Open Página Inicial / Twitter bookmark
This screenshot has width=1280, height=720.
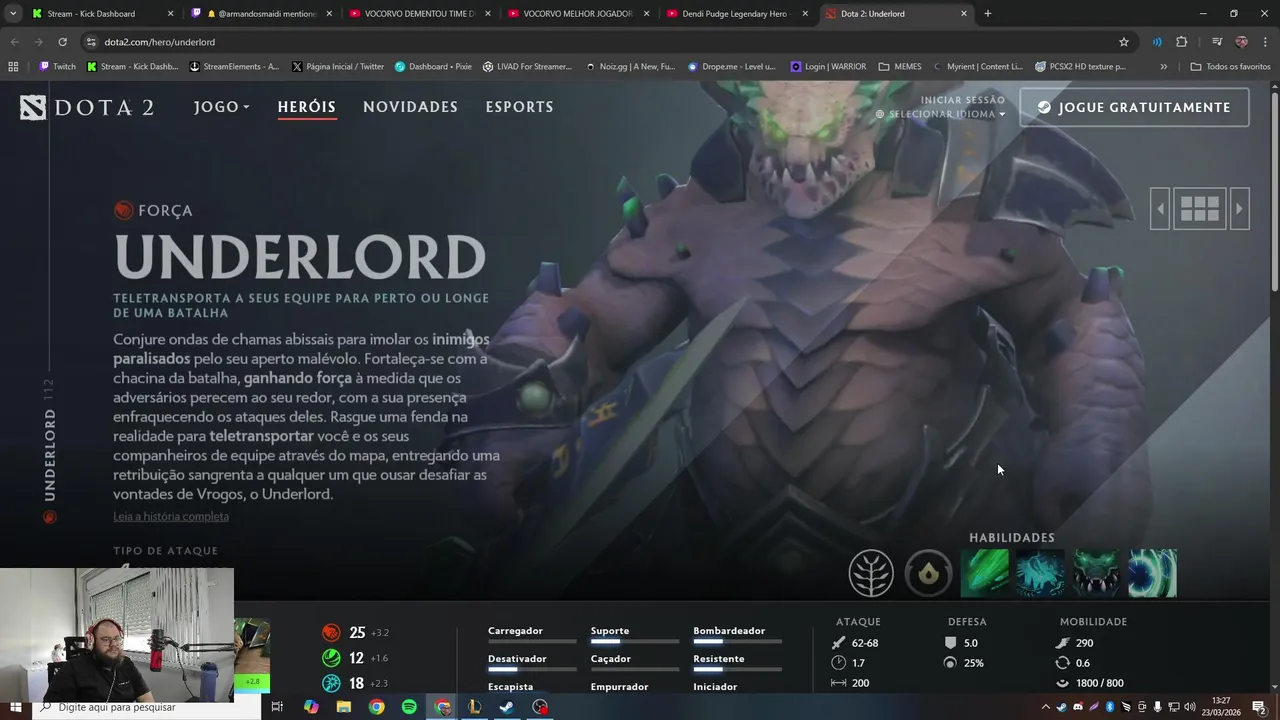click(338, 66)
